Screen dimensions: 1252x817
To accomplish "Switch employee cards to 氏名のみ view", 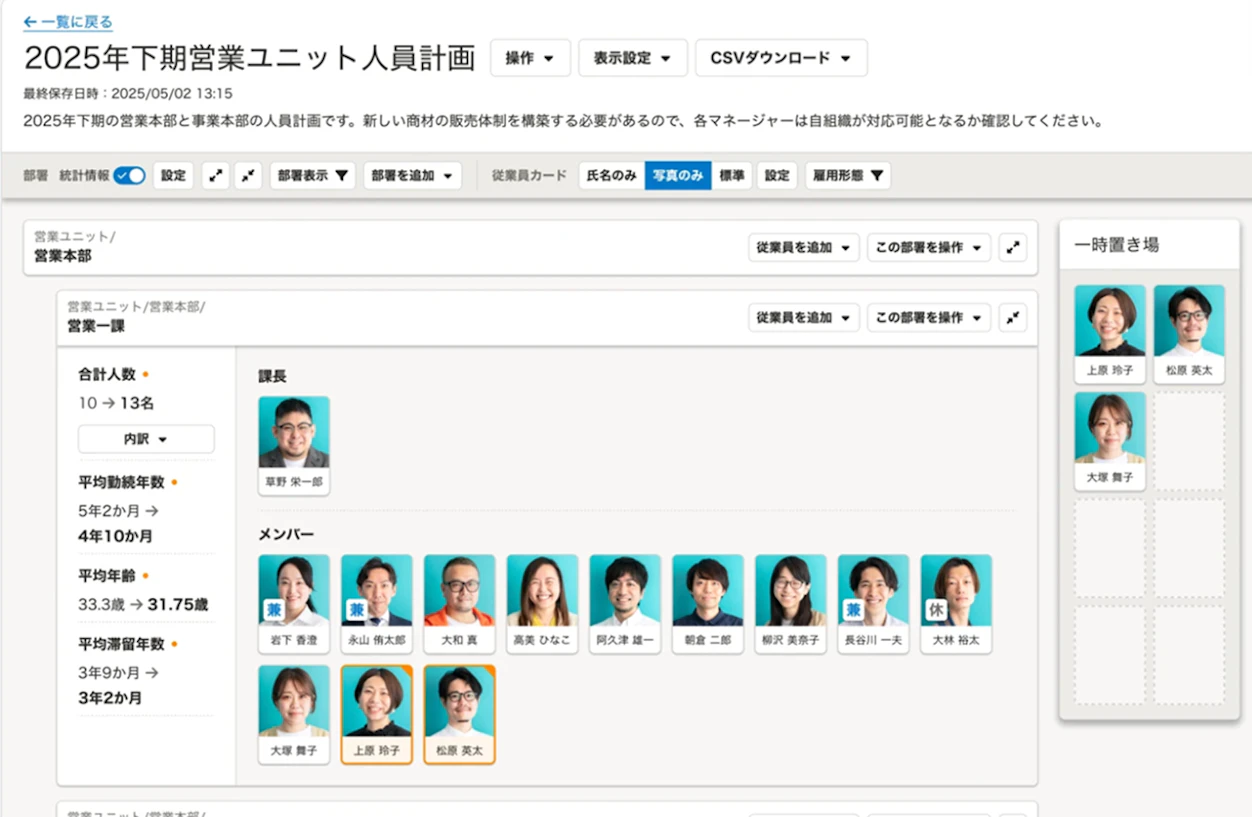I will tap(612, 175).
